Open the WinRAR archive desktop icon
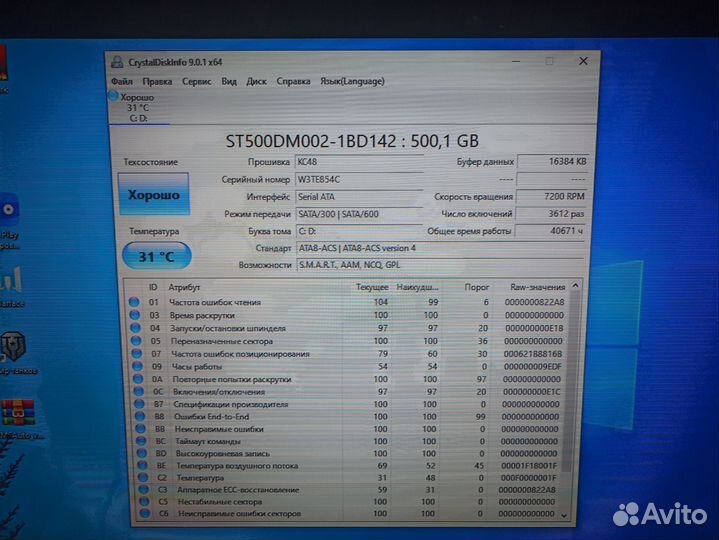This screenshot has width=719, height=540. pyautogui.click(x=17, y=413)
